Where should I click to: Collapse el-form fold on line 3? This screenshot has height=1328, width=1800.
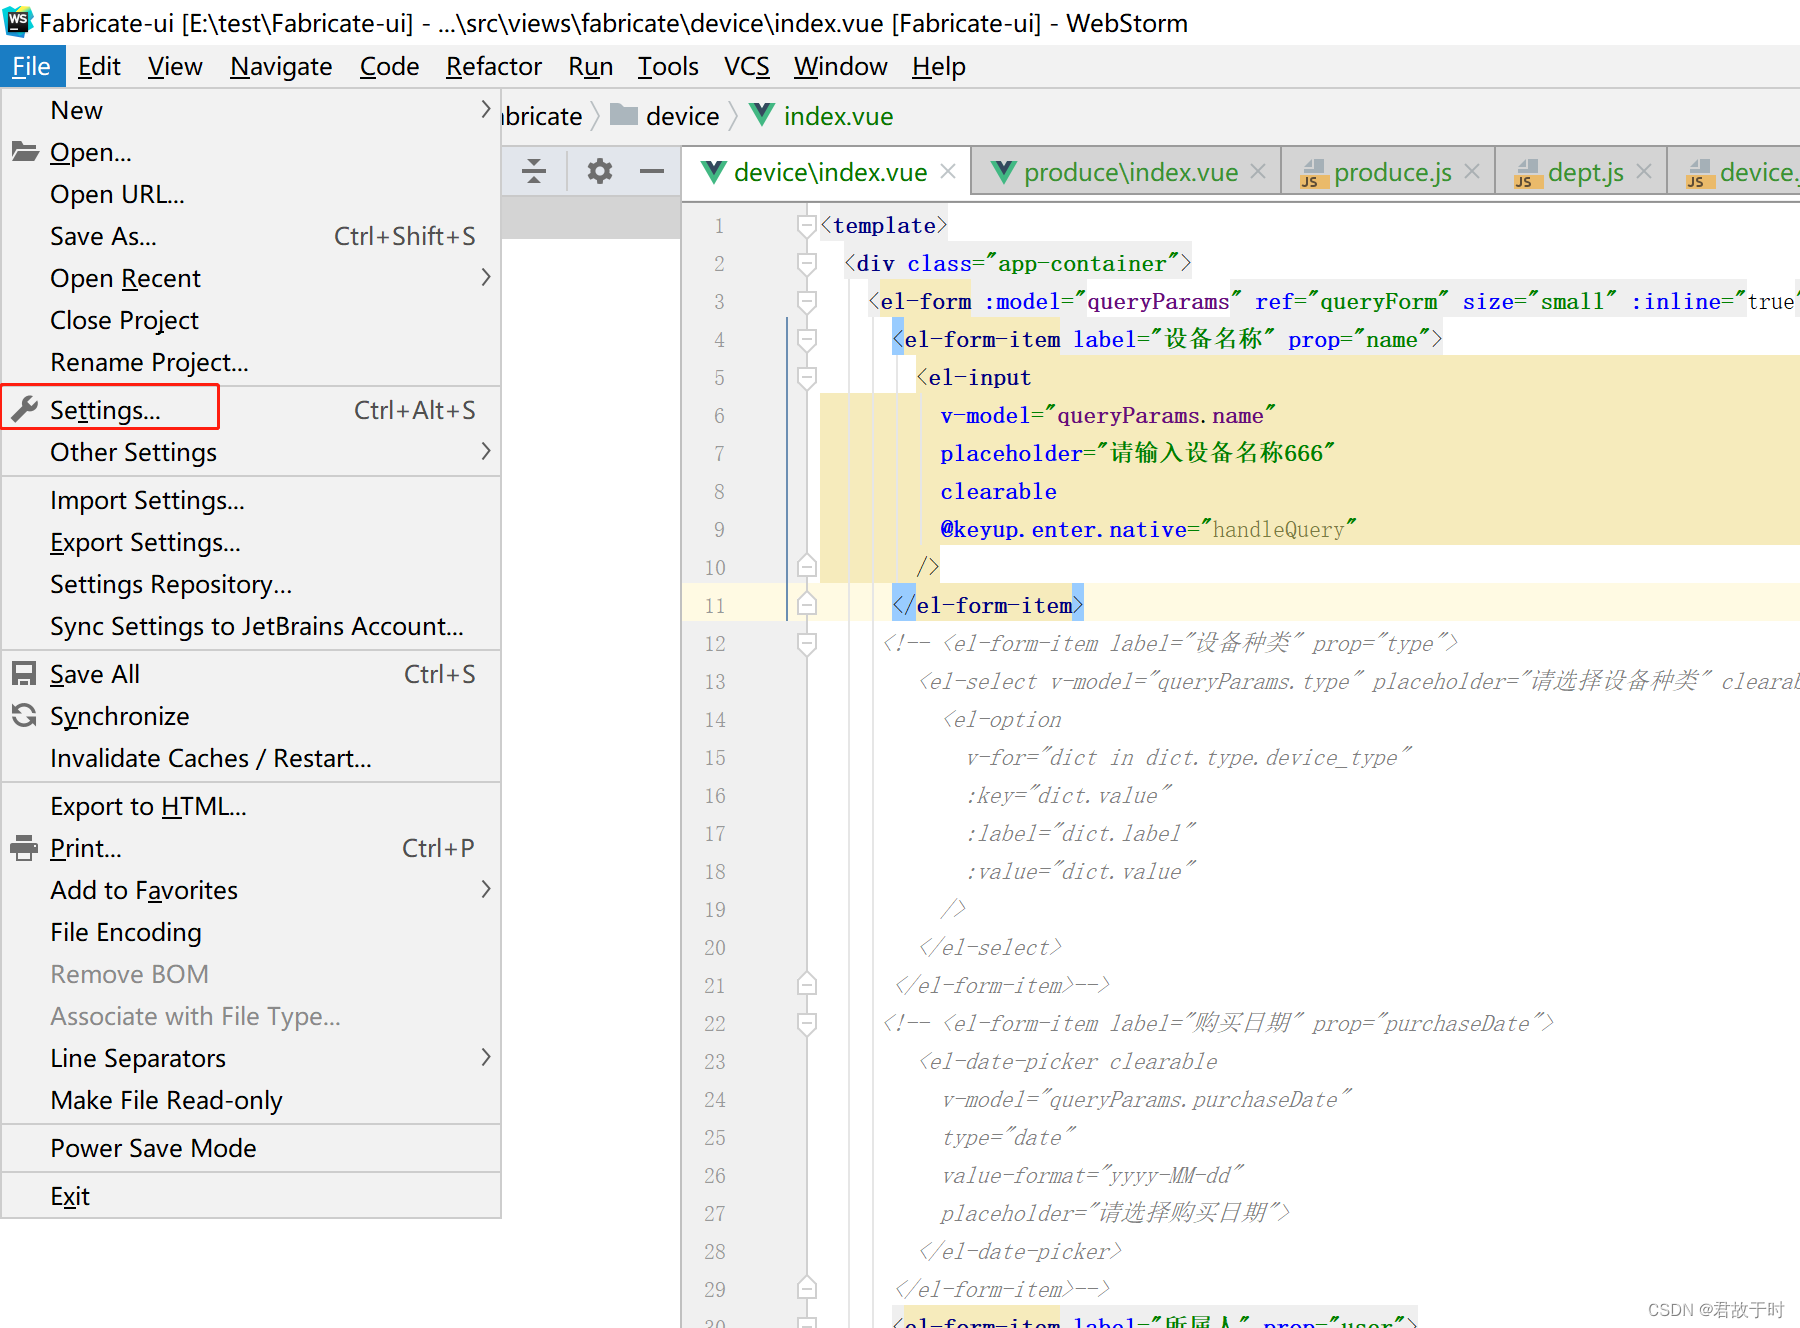click(x=807, y=302)
